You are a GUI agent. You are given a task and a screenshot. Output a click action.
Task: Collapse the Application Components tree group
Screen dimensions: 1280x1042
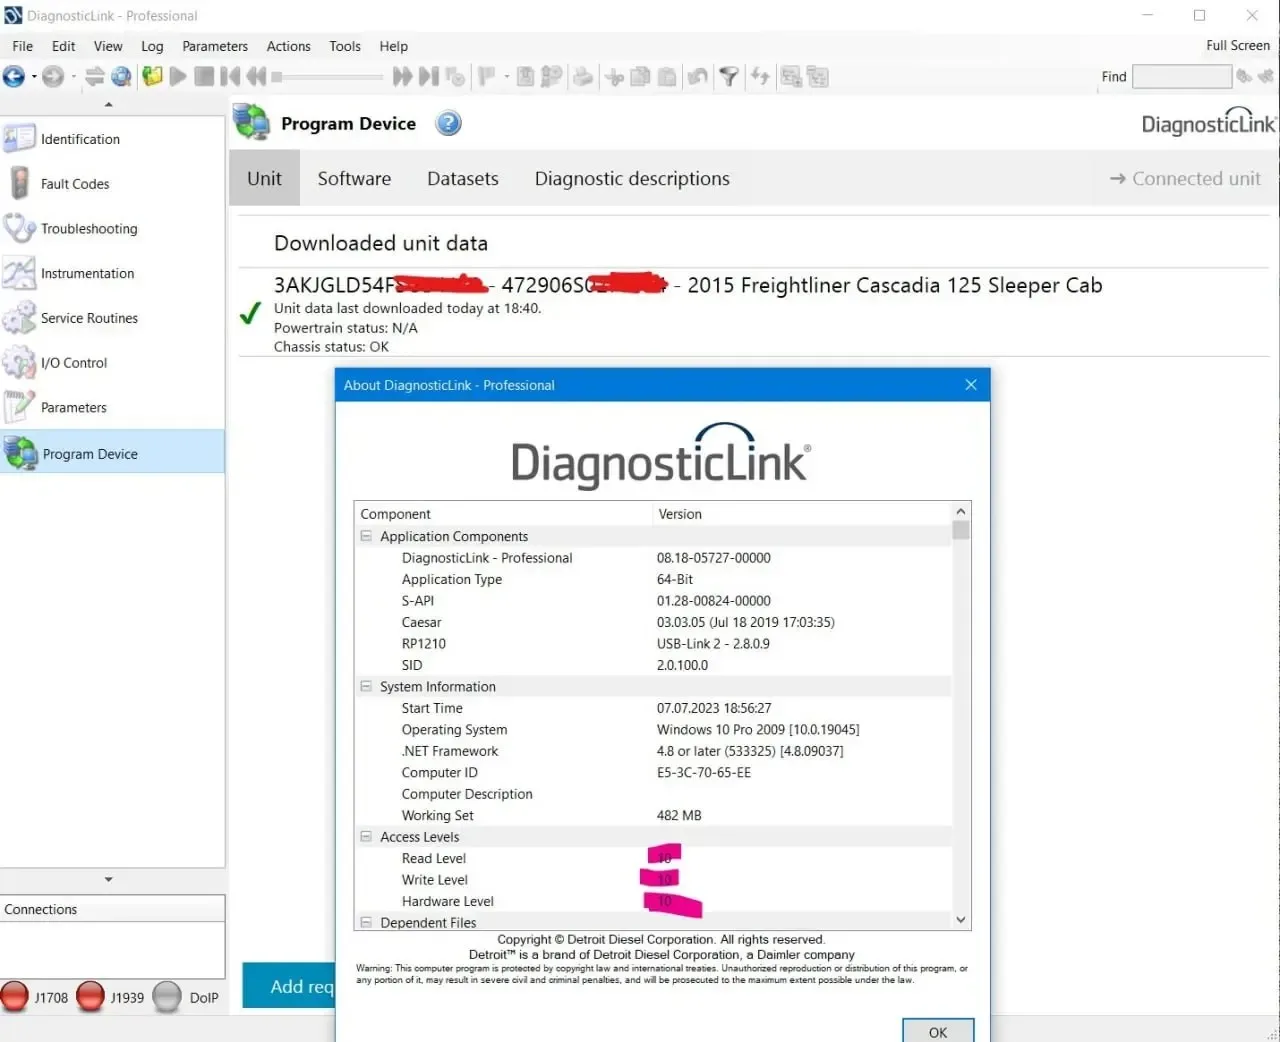pos(366,536)
